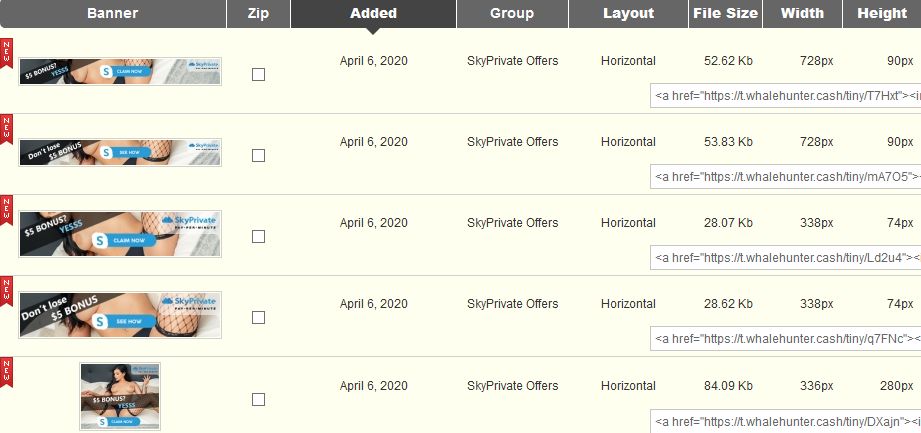Sort by Layout column header
The image size is (921, 433).
coord(628,14)
